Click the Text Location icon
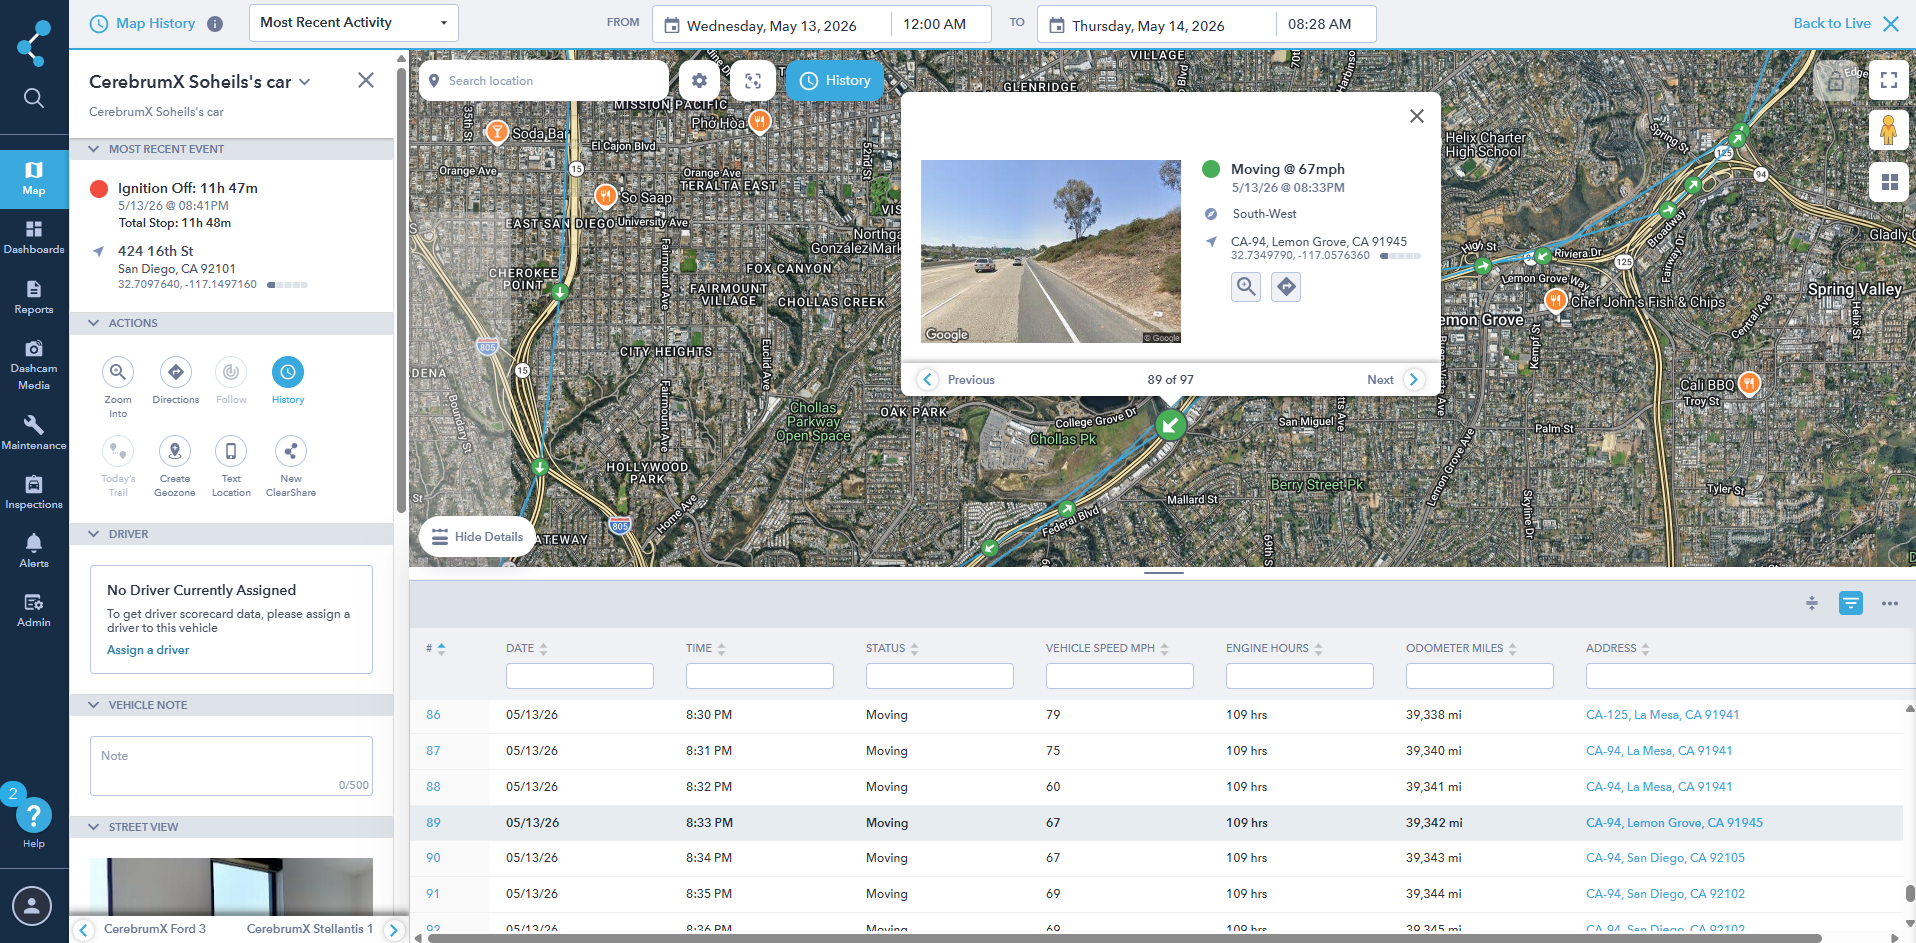The height and width of the screenshot is (943, 1916). point(231,451)
